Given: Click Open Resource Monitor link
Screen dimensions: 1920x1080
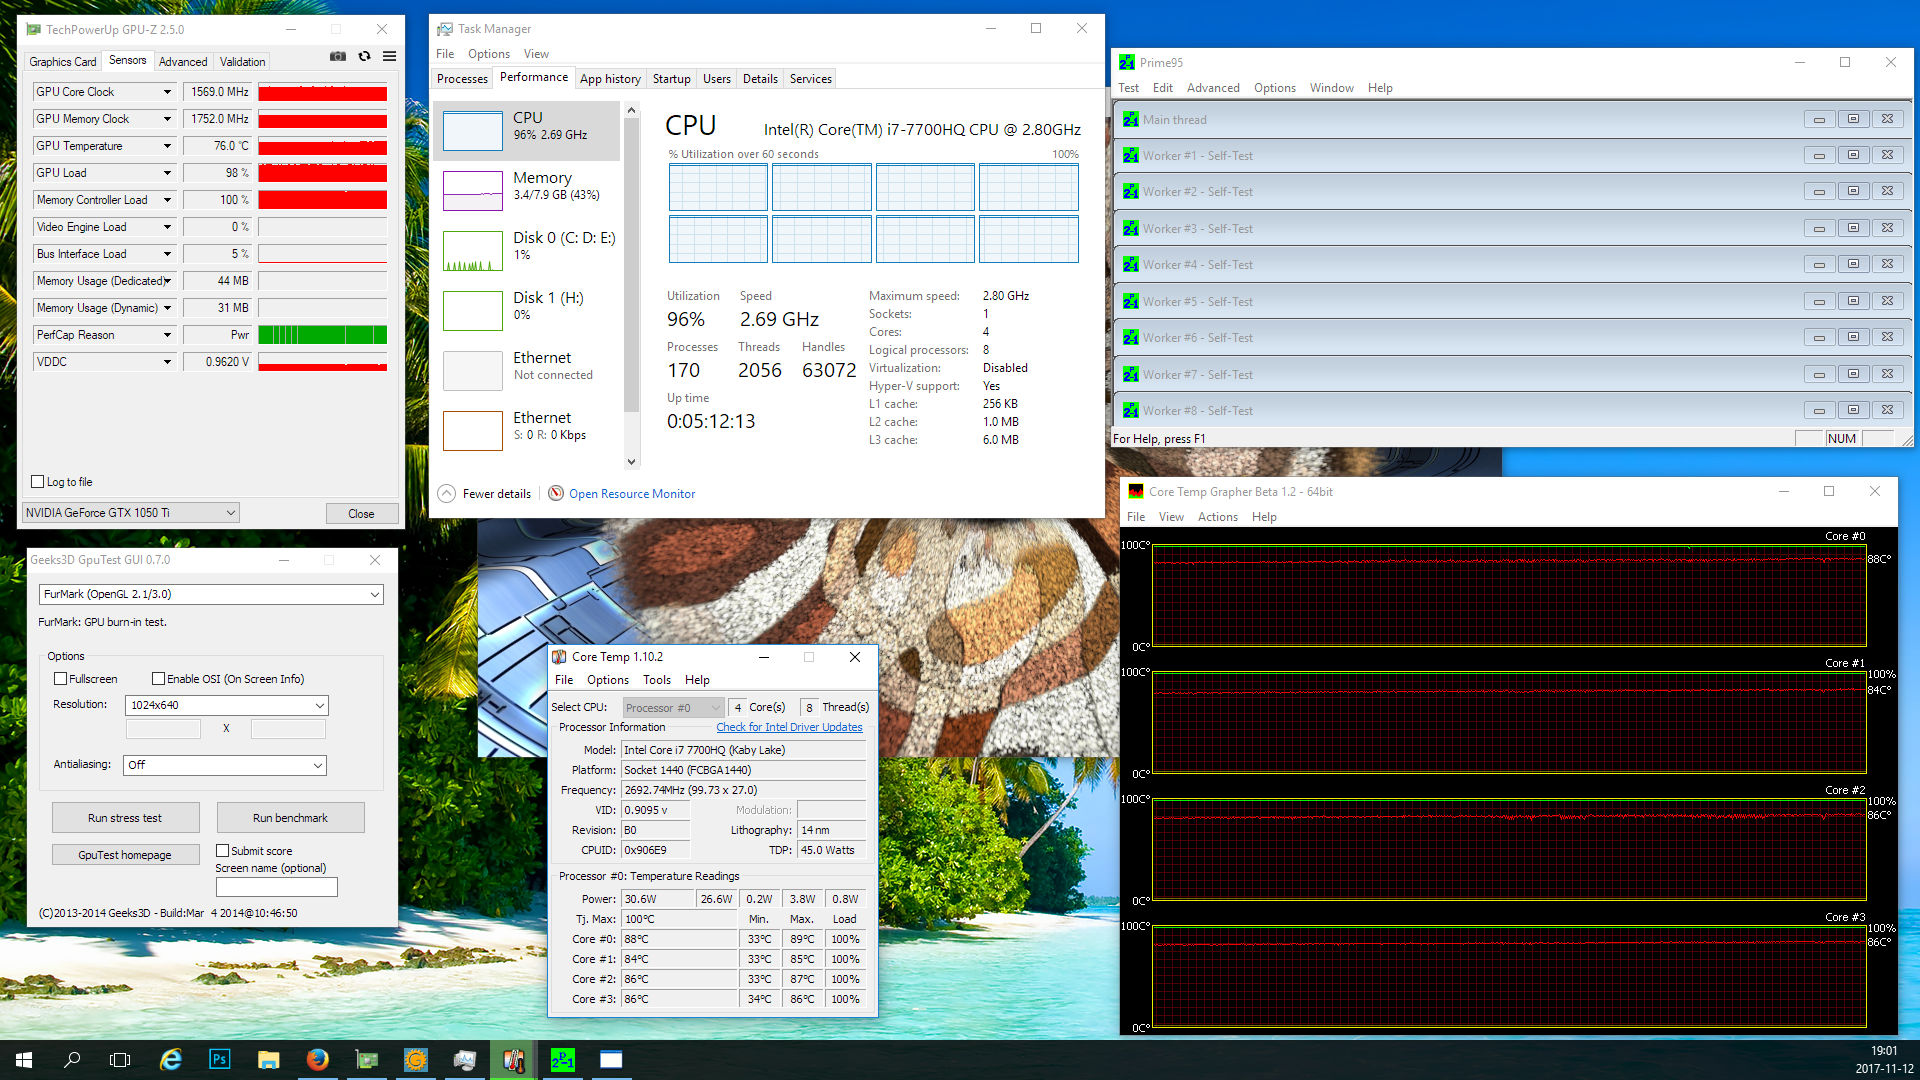Looking at the screenshot, I should [x=632, y=494].
